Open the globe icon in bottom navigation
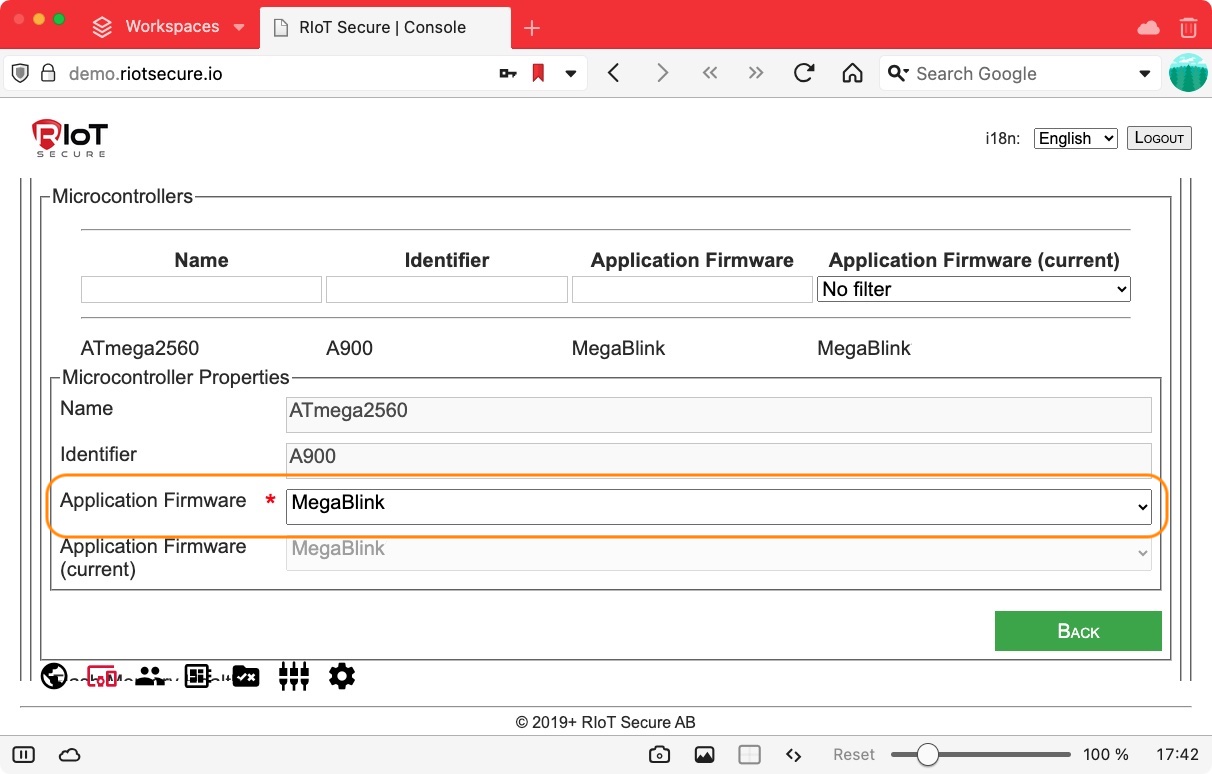1212x774 pixels. pyautogui.click(x=54, y=677)
